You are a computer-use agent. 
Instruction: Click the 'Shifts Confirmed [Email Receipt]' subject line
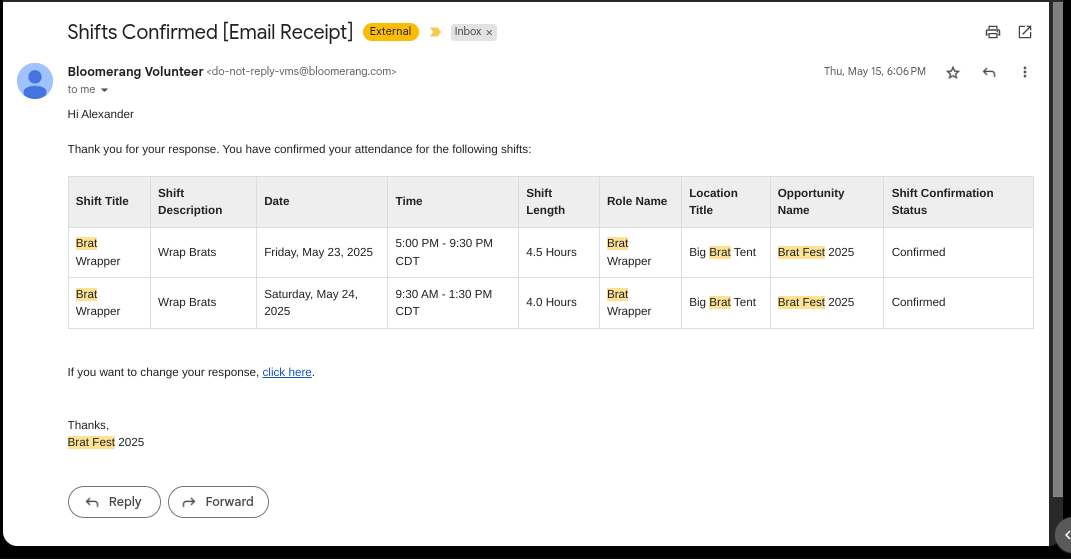210,32
